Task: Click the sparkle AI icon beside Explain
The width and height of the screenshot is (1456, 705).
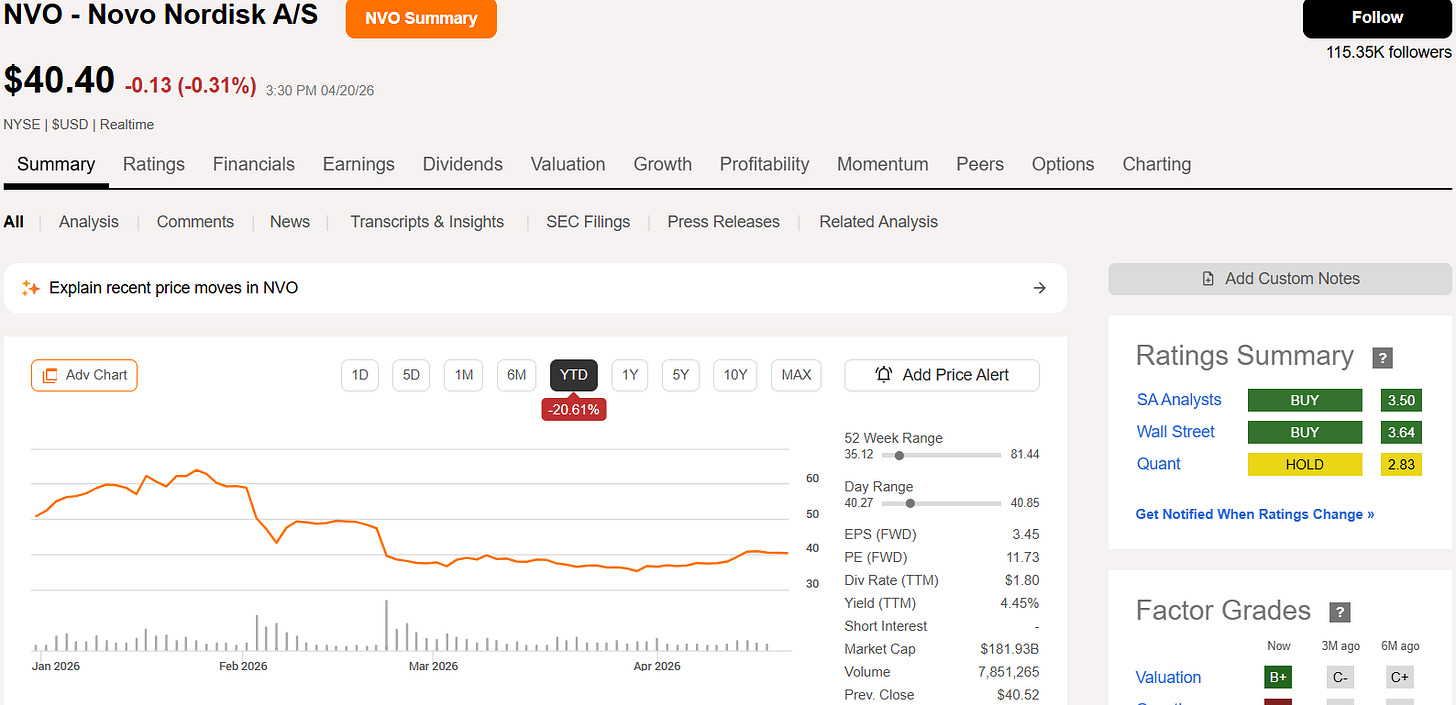Action: [x=31, y=288]
